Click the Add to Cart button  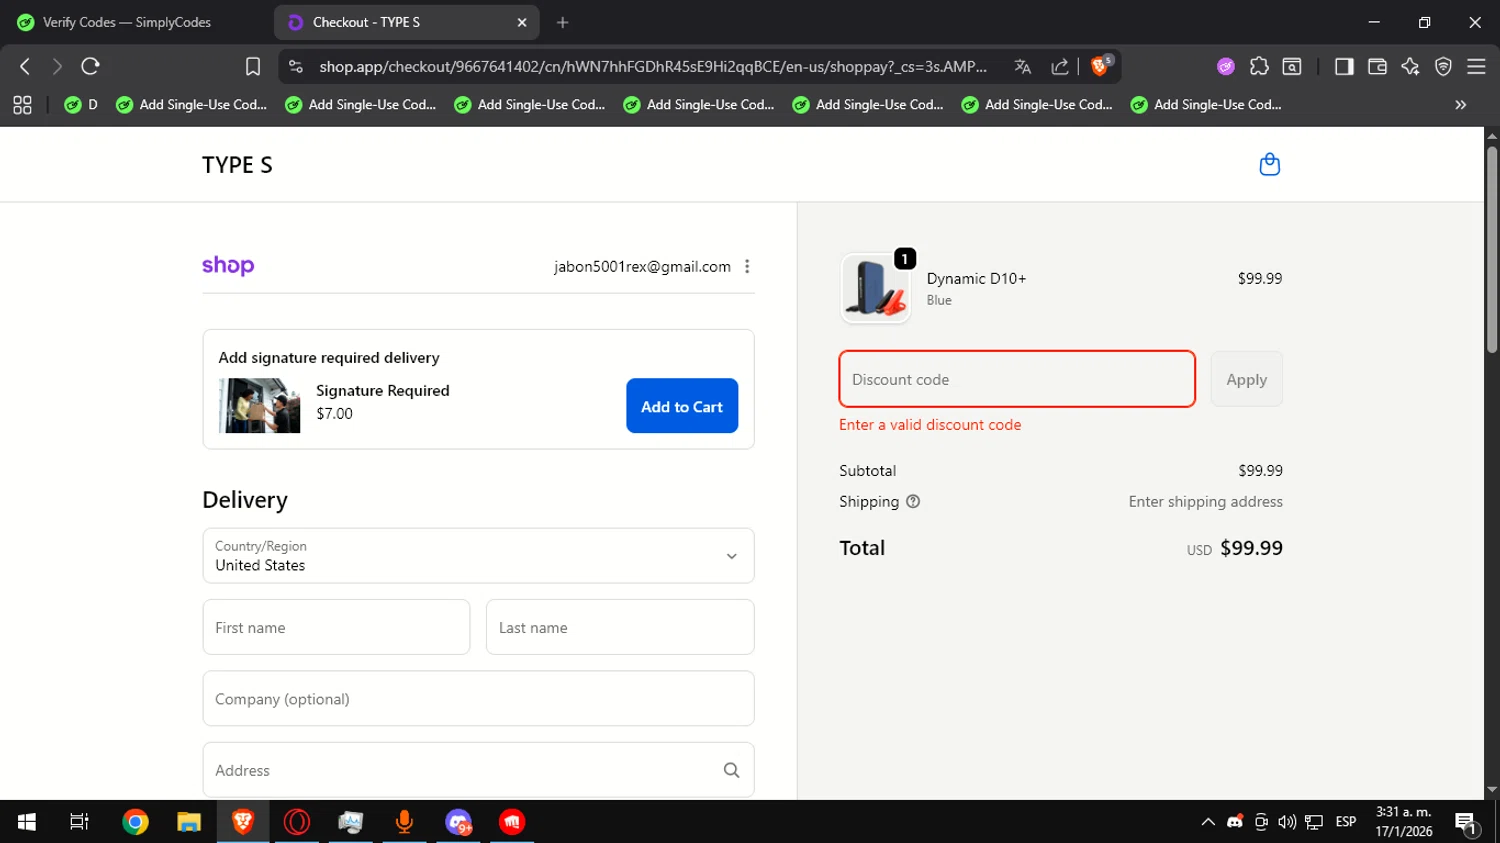(682, 406)
